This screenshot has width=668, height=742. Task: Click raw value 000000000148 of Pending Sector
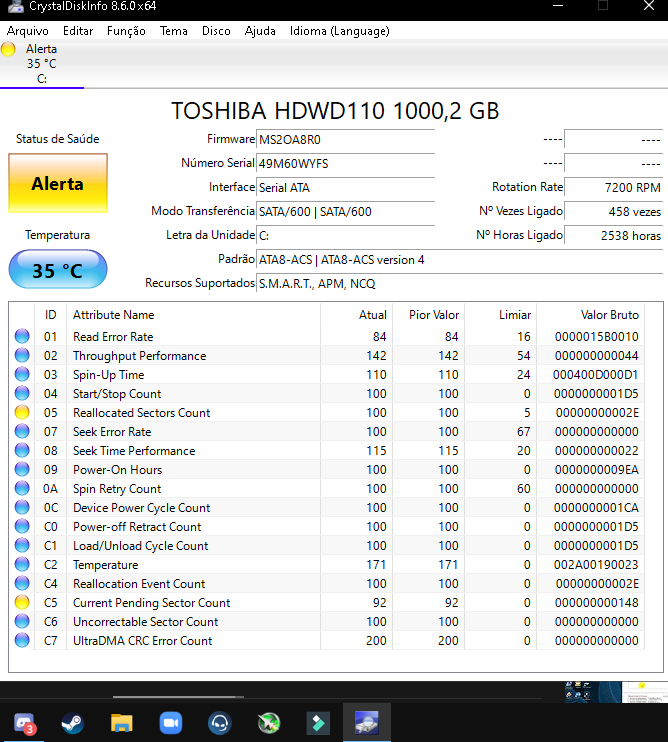pos(597,602)
